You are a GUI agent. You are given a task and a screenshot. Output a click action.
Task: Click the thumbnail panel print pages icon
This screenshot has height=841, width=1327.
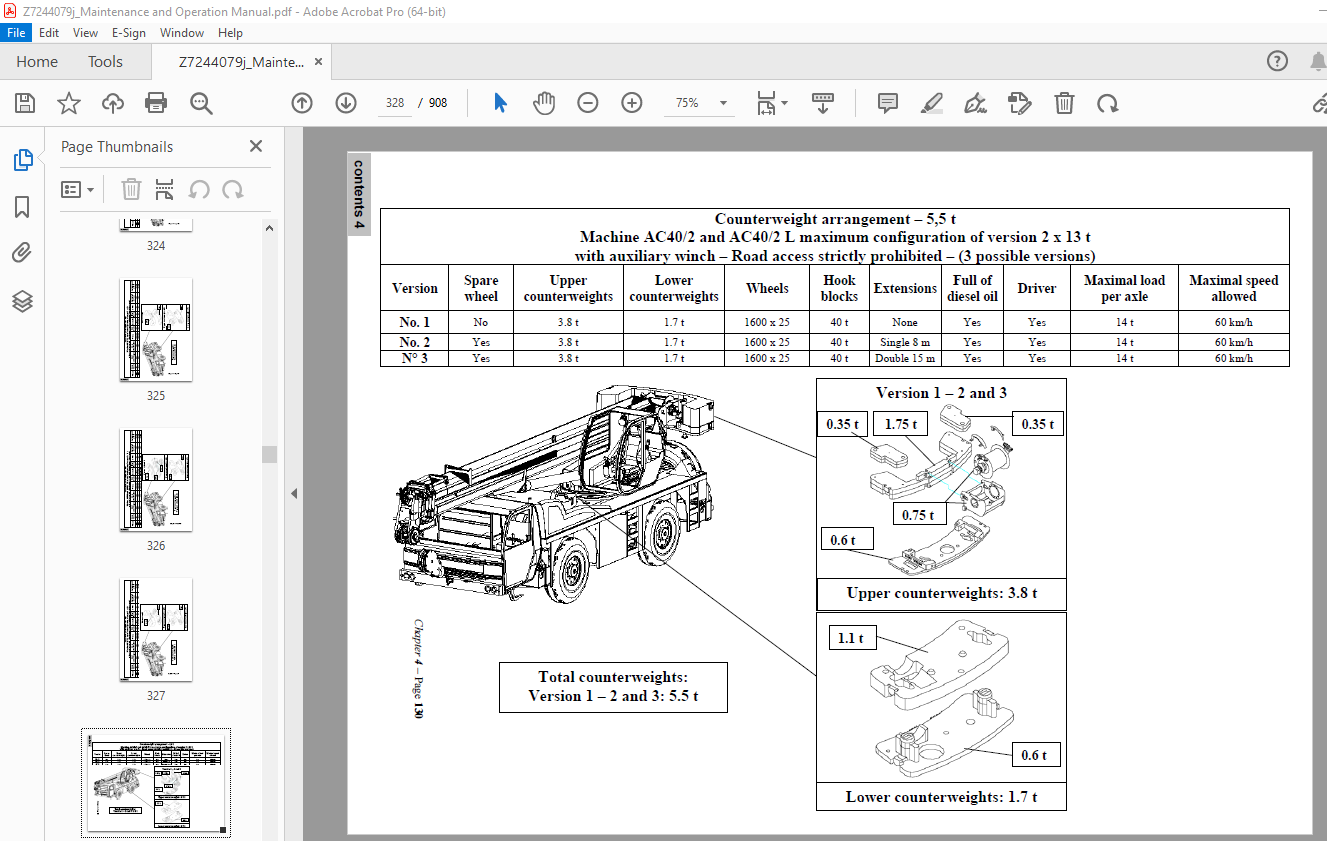coord(165,189)
